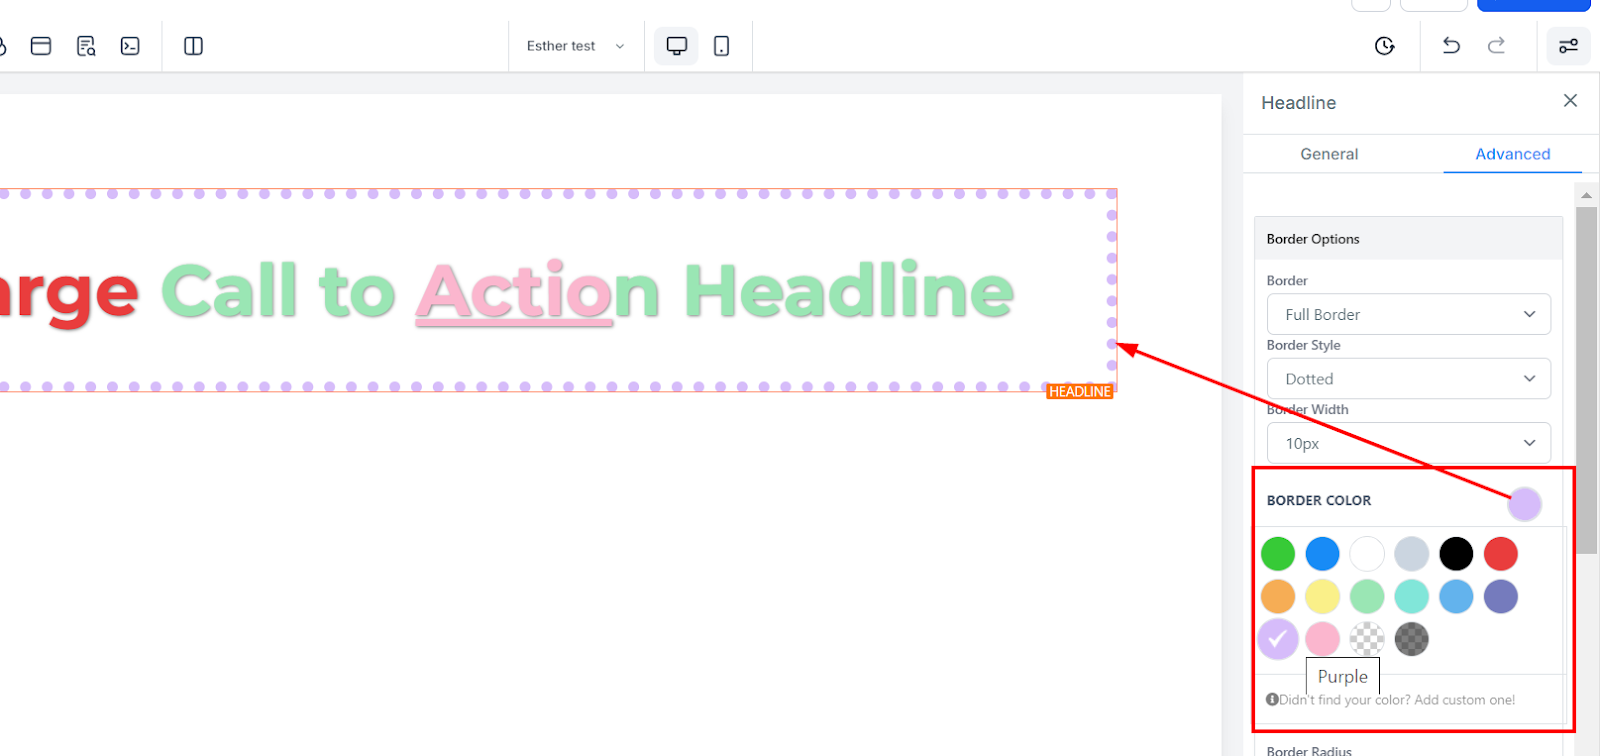Open the settings sliders icon

[x=1568, y=46]
